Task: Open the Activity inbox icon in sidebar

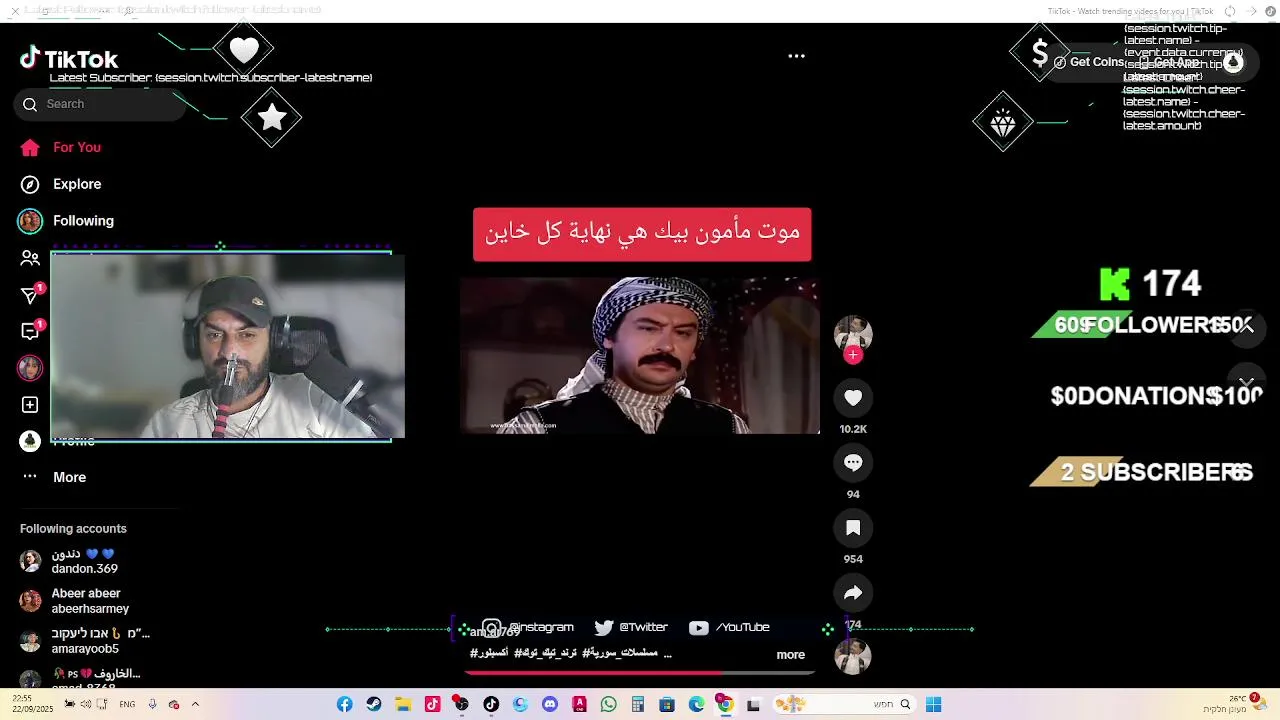Action: click(x=30, y=331)
